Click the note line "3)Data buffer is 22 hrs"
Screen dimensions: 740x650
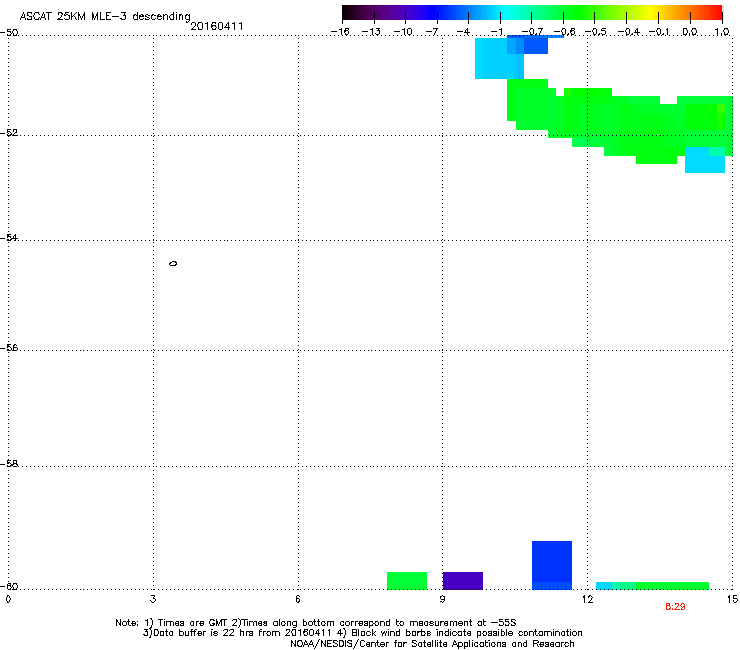[x=362, y=633]
